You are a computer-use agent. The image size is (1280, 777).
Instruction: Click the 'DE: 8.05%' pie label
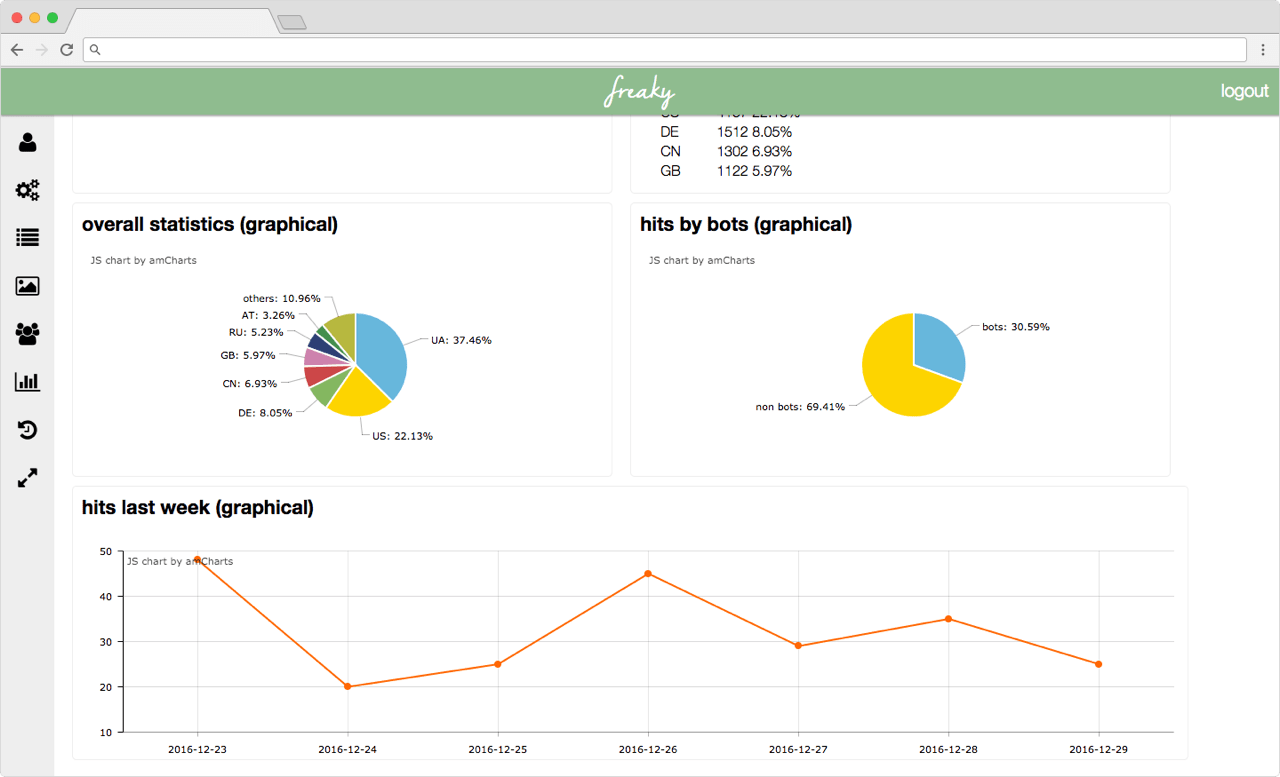coord(264,412)
